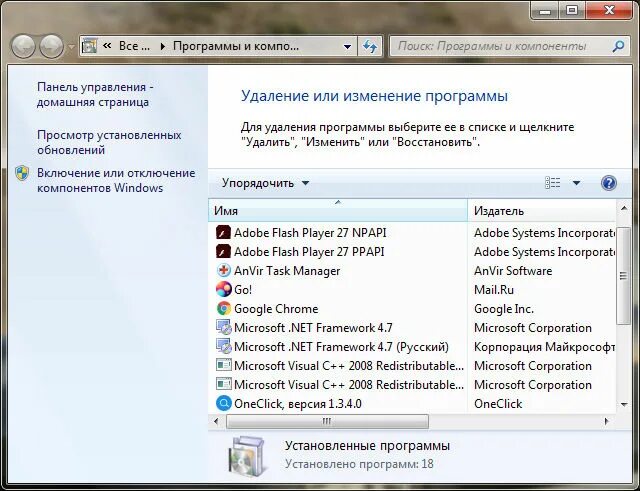640x491 pixels.
Task: Click the installed programs icon at bottom
Action: coord(247,456)
